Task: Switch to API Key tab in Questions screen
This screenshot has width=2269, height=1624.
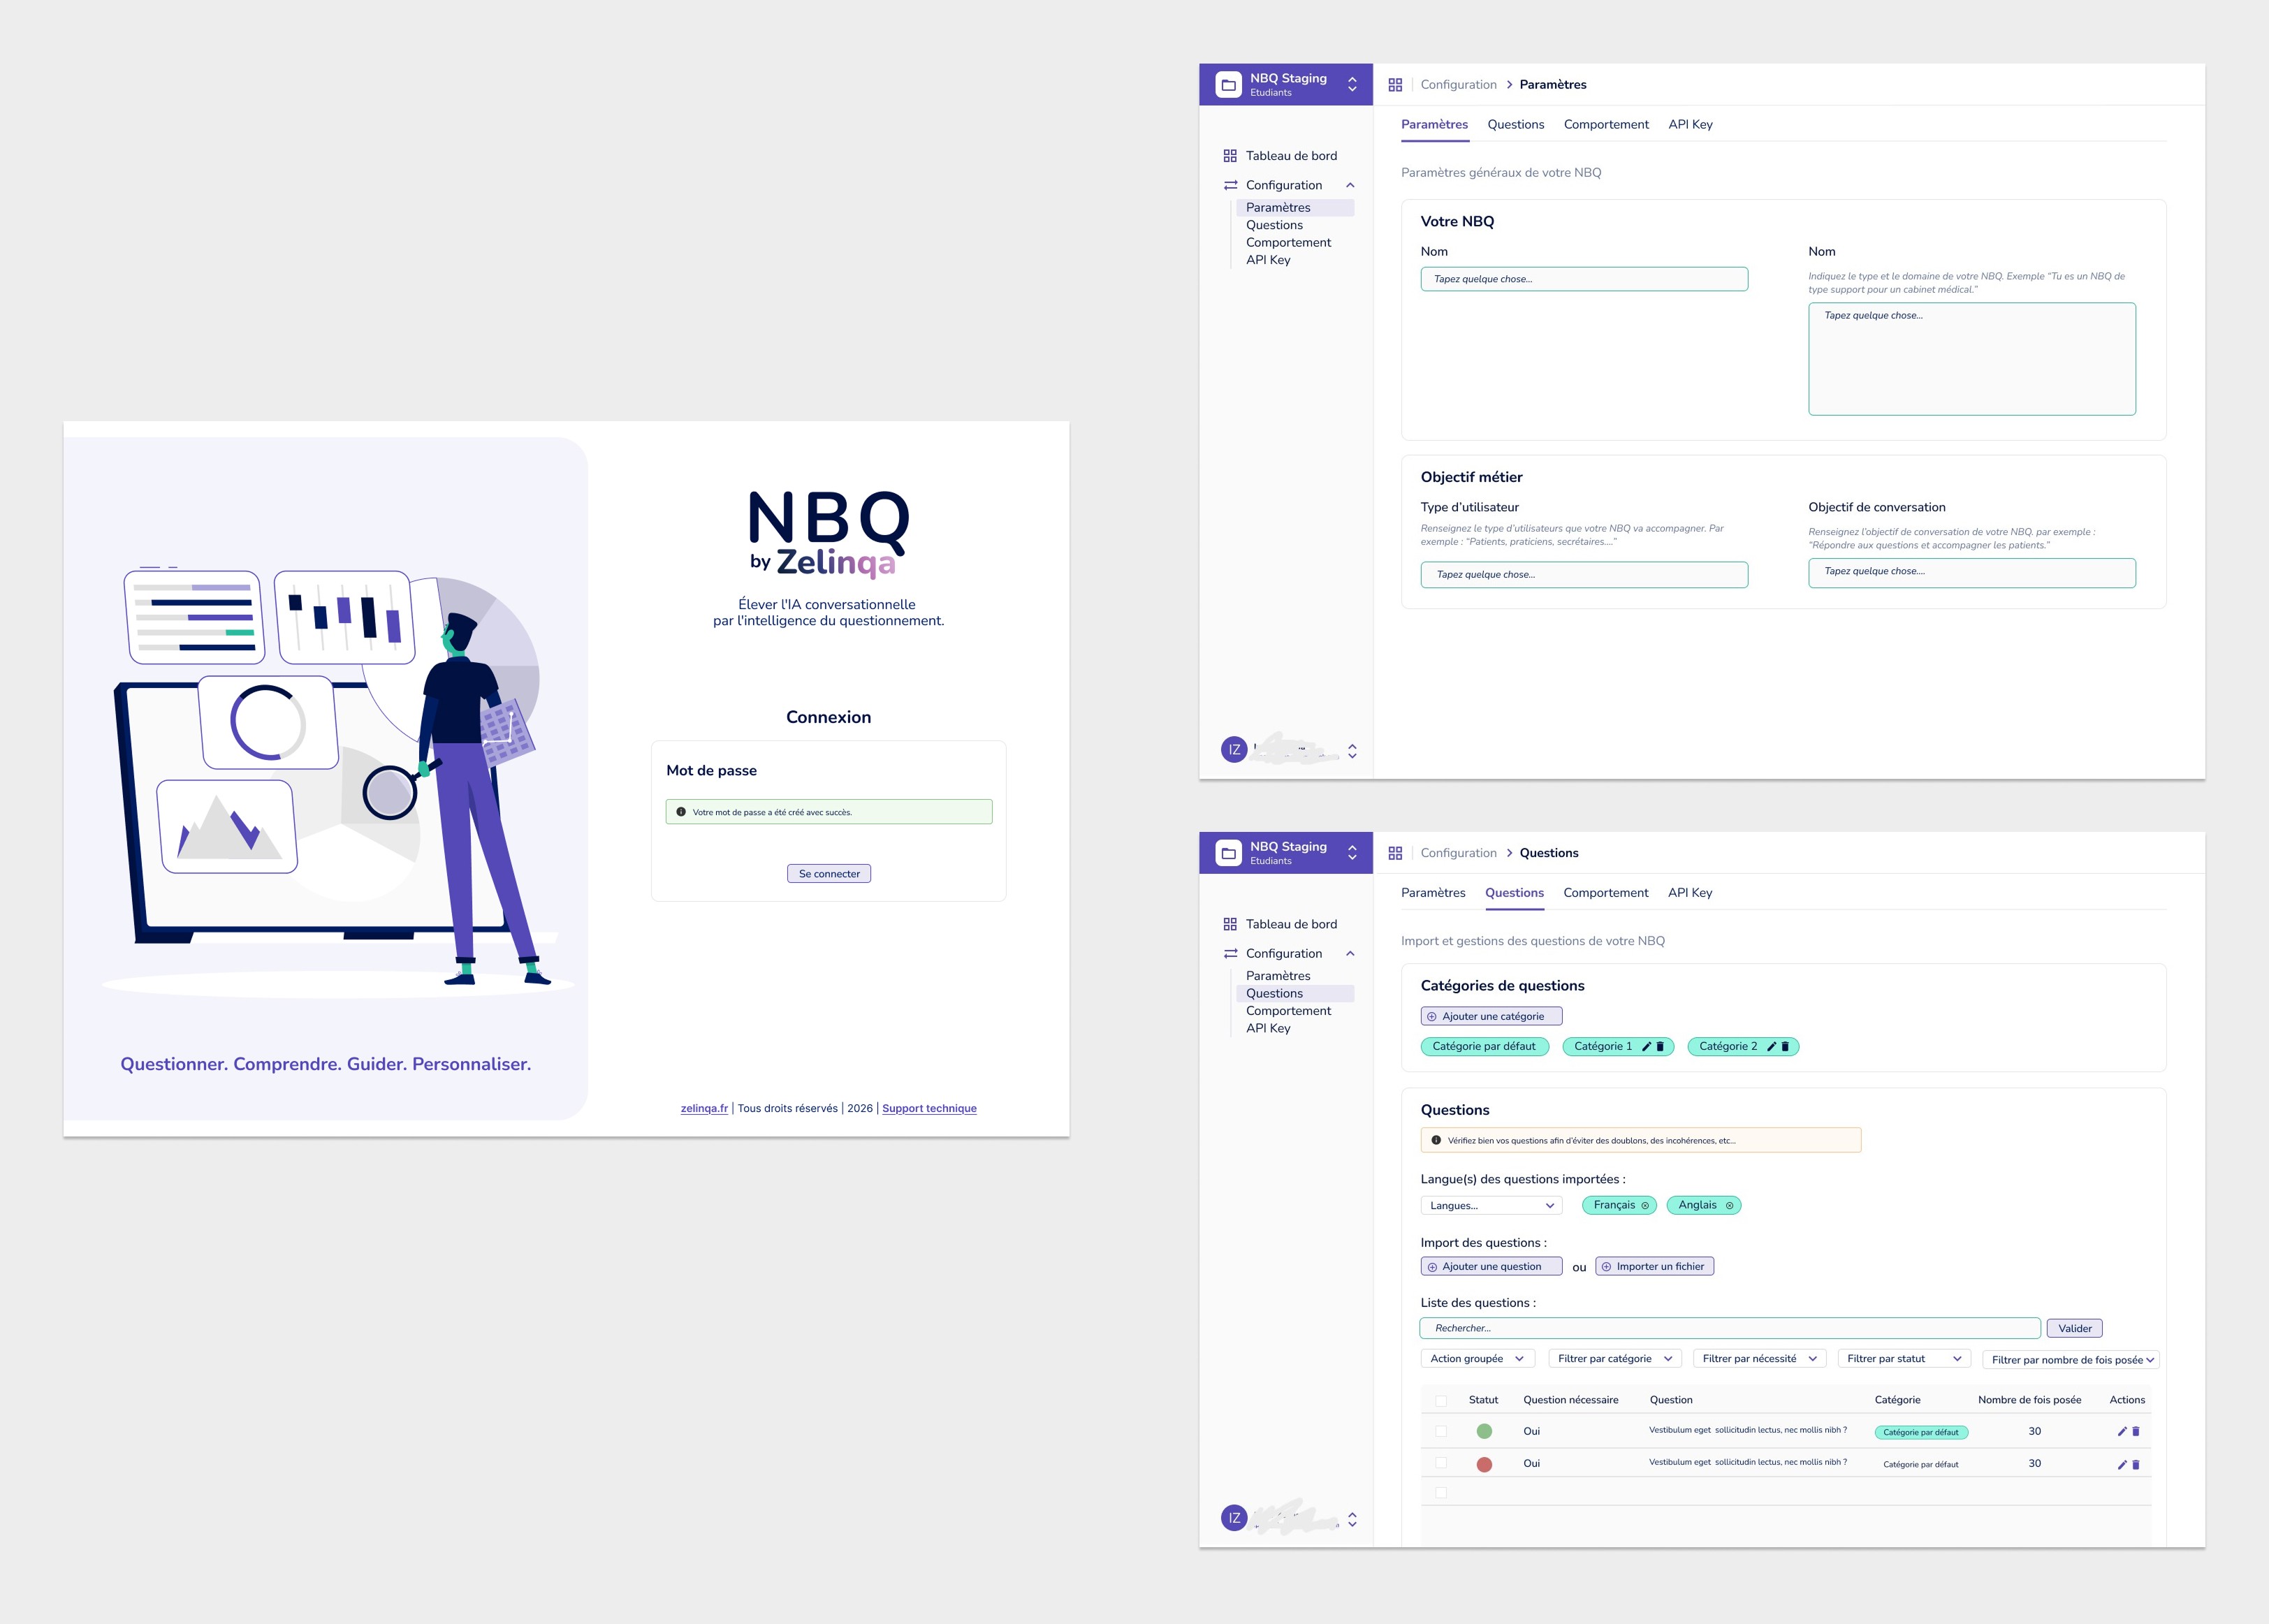Action: (1690, 892)
